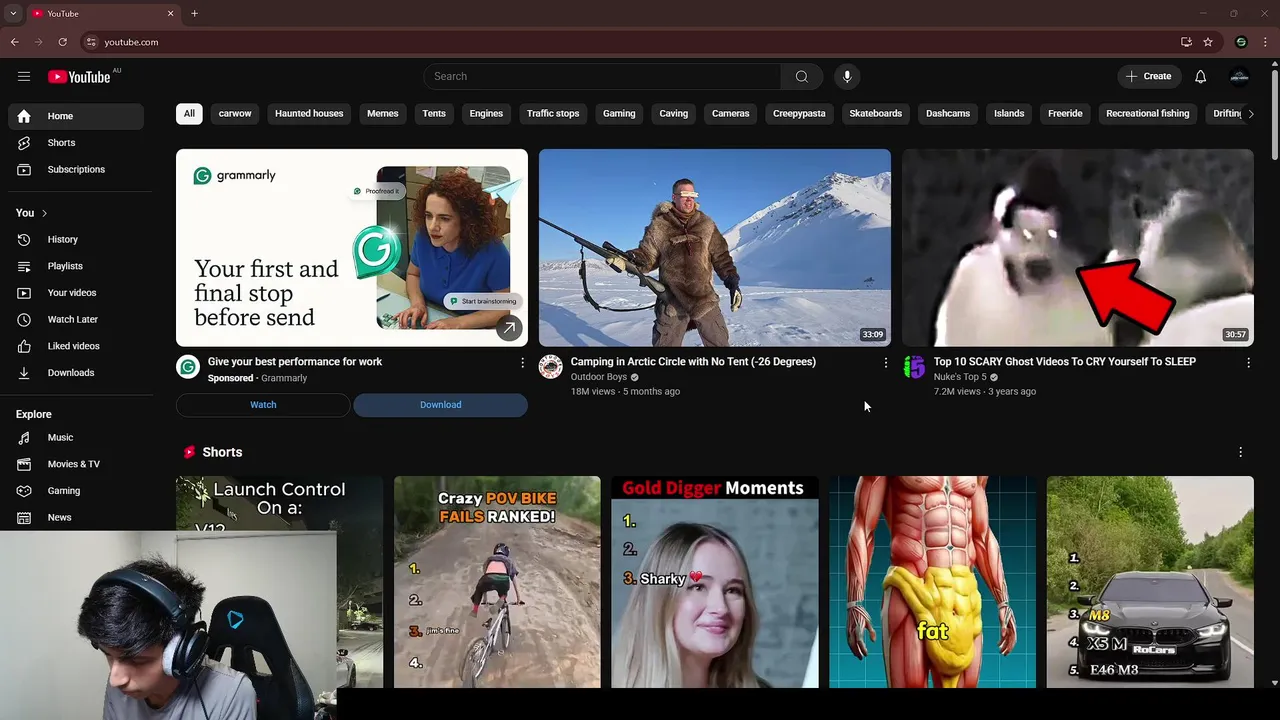Select the Caving filter chip
The image size is (1280, 720).
click(673, 114)
